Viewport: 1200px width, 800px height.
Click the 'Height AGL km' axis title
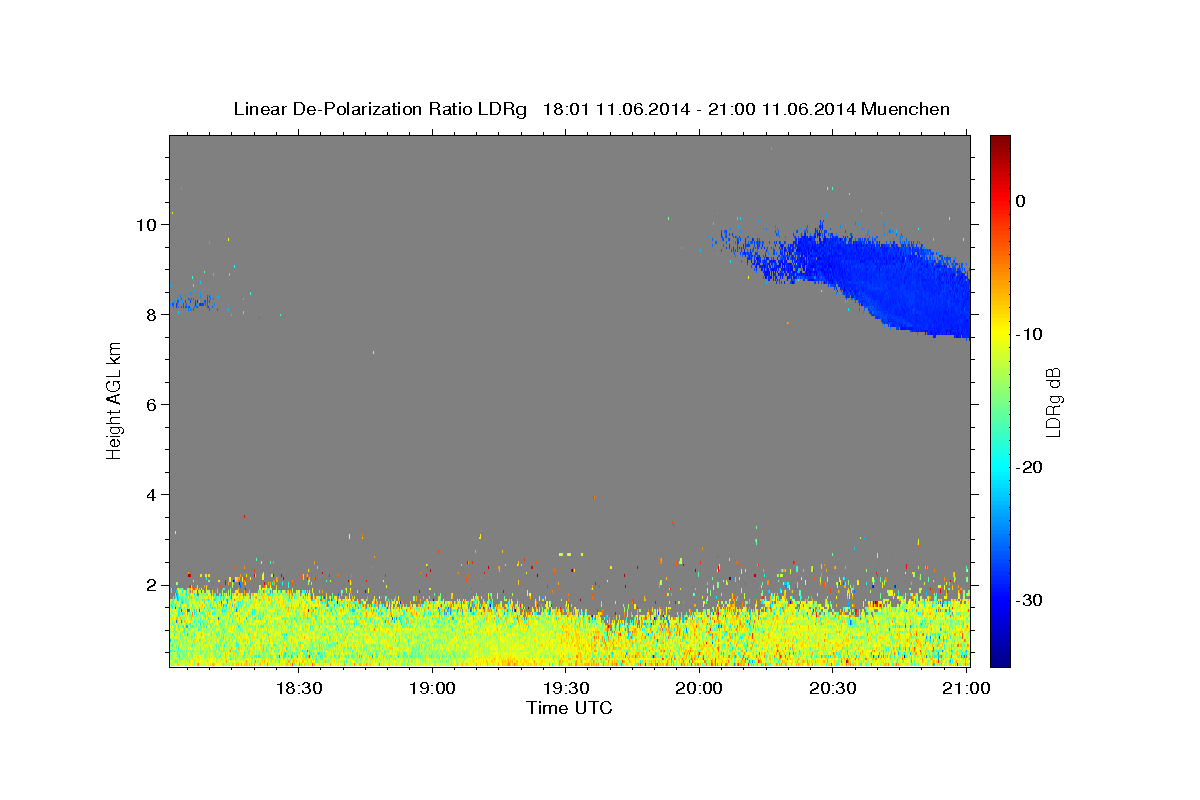(114, 400)
